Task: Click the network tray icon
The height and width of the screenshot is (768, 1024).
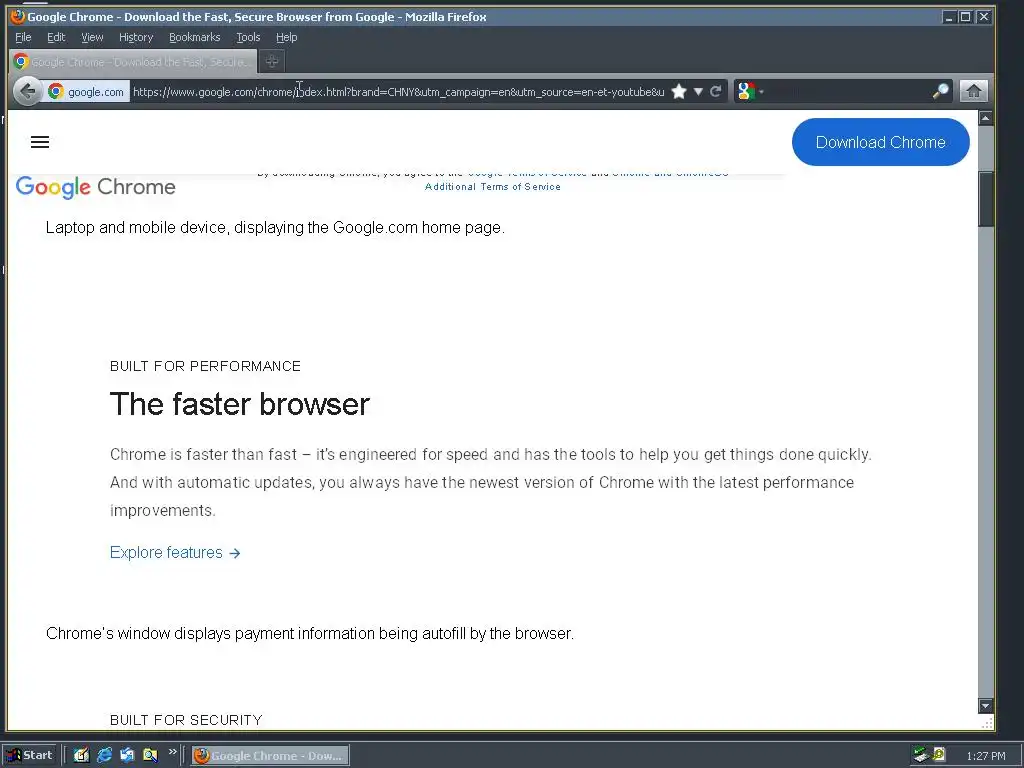Action: point(921,755)
